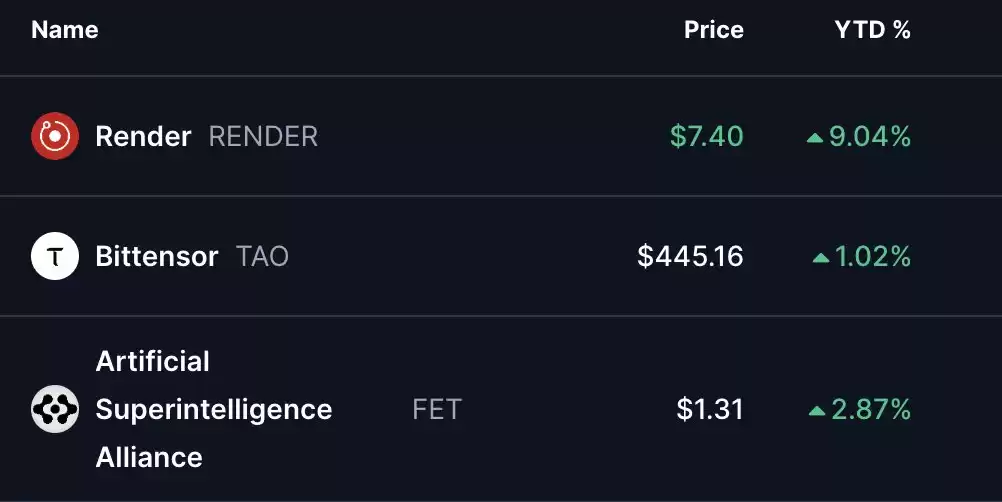Click the 9.04% YTD value
Image resolution: width=1002 pixels, height=502 pixels.
[x=870, y=136]
